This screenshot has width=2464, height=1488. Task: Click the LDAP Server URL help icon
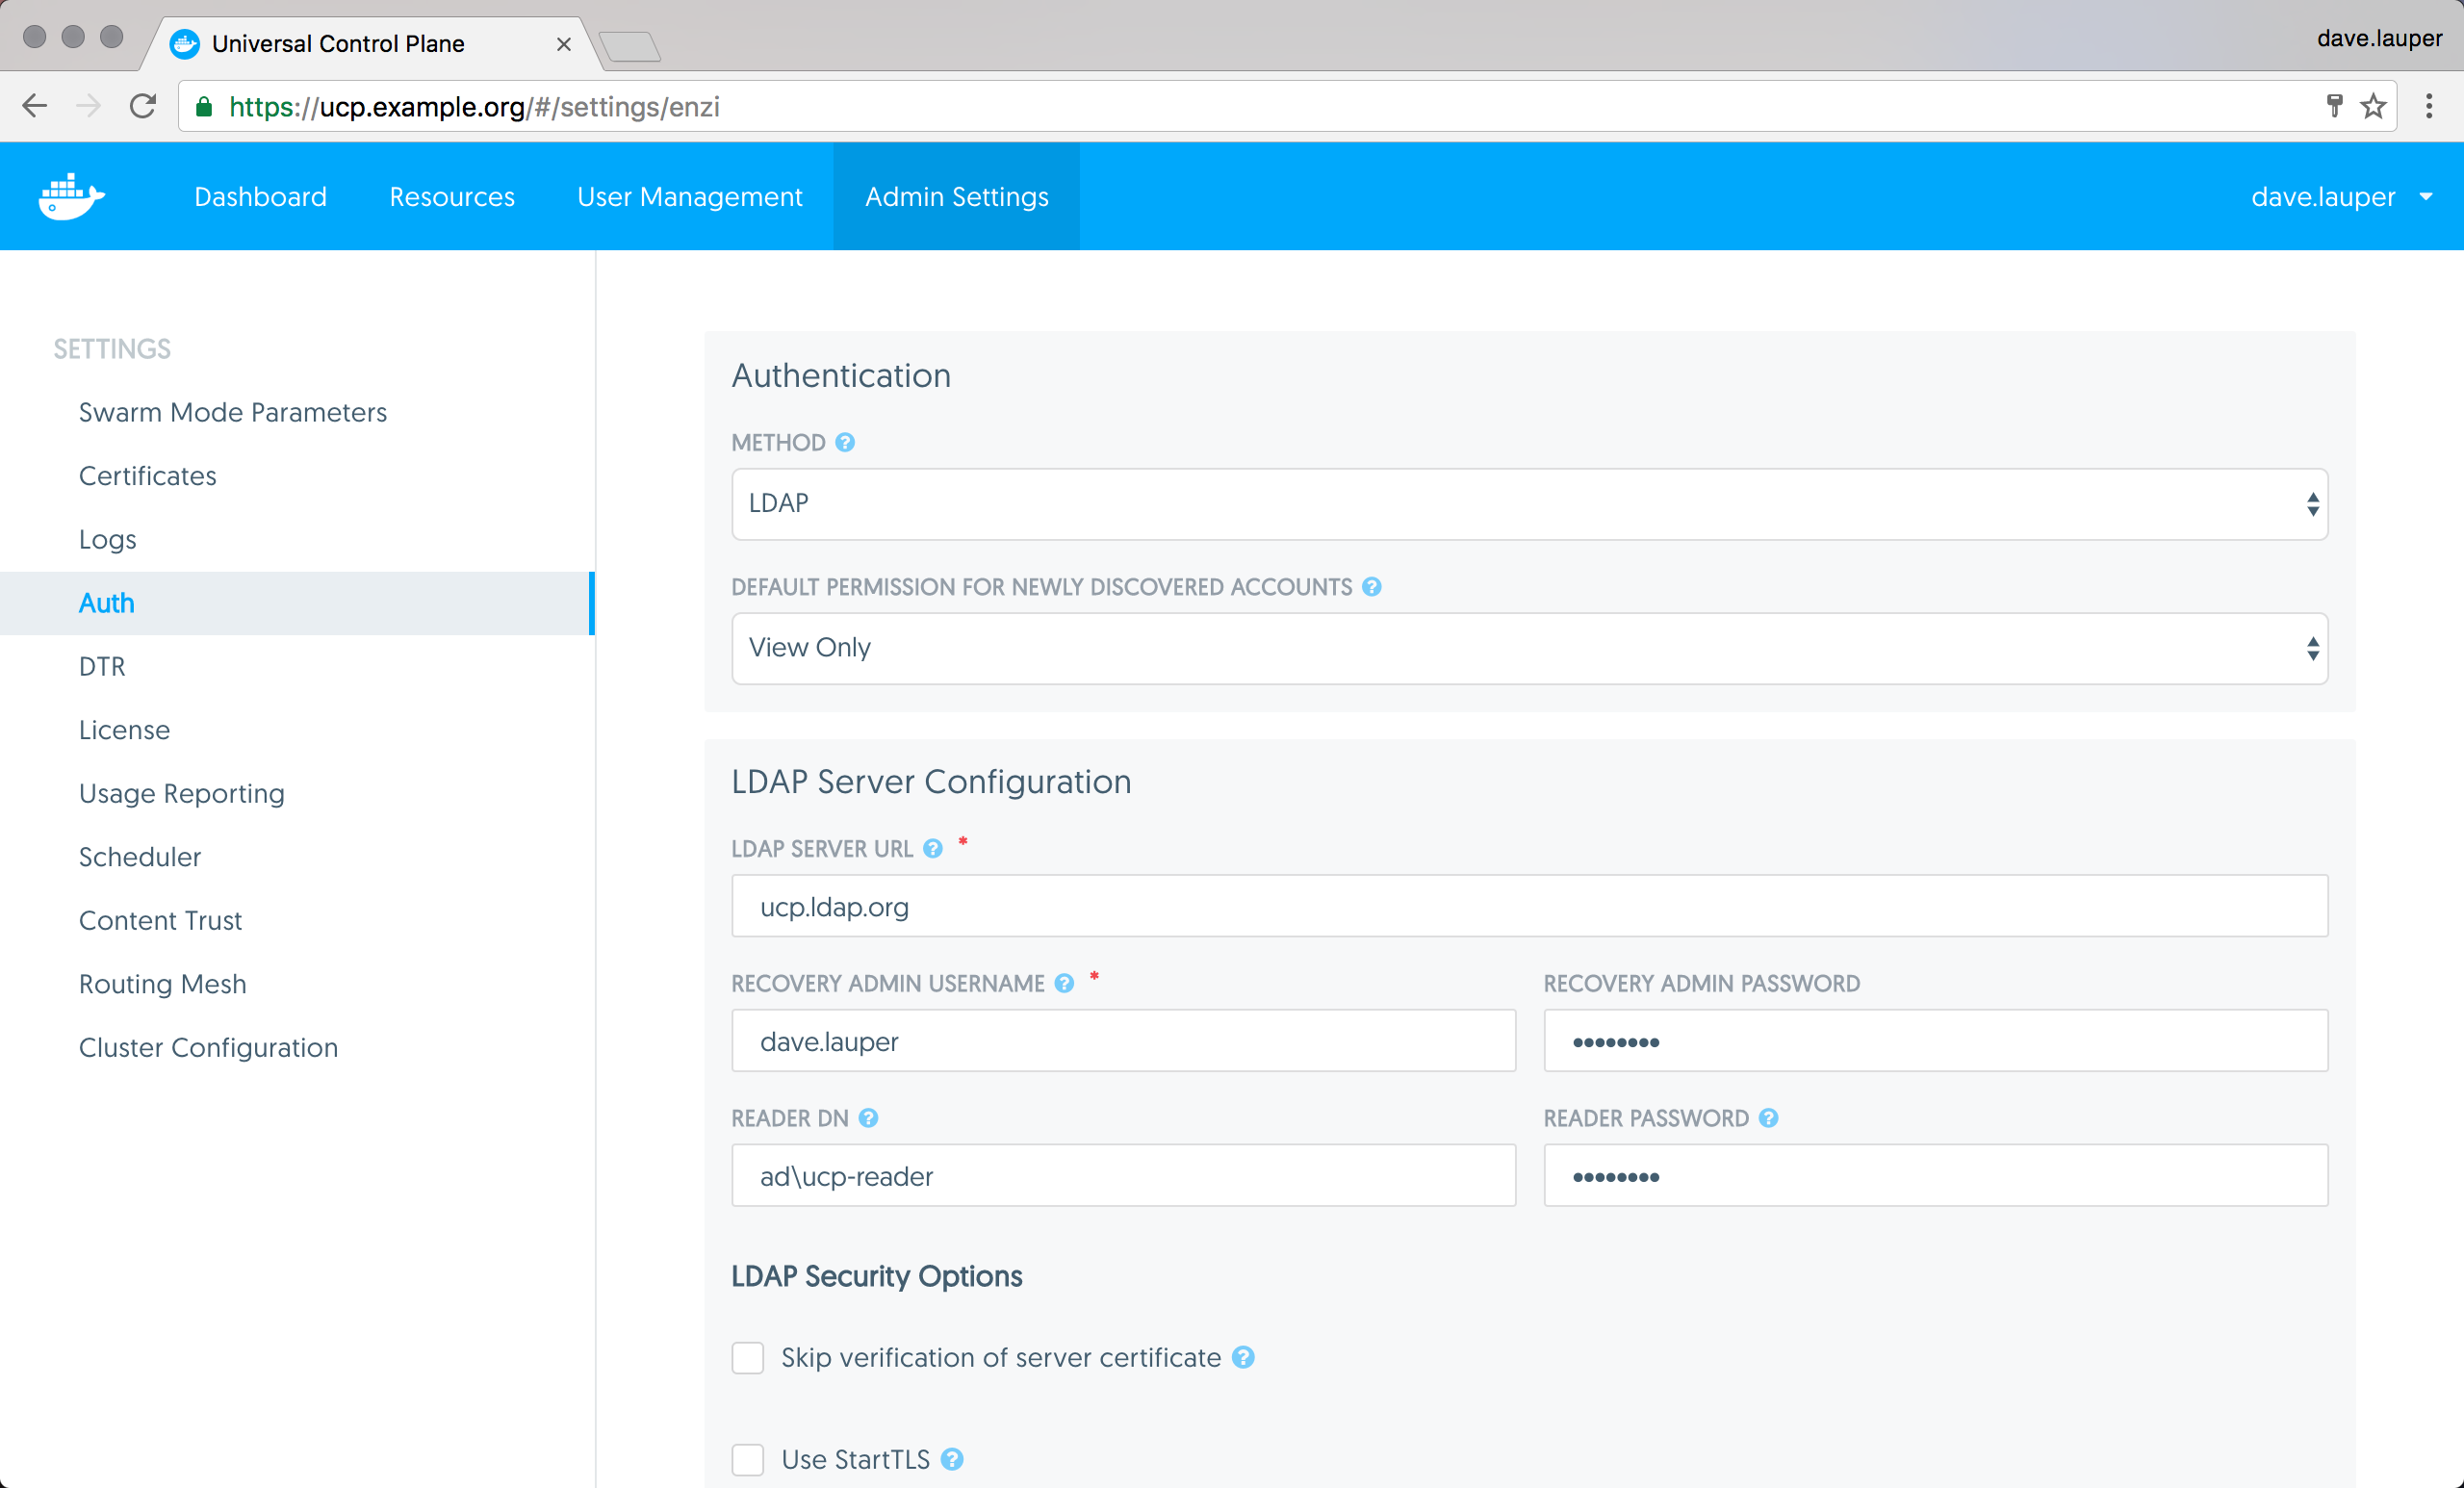[932, 849]
